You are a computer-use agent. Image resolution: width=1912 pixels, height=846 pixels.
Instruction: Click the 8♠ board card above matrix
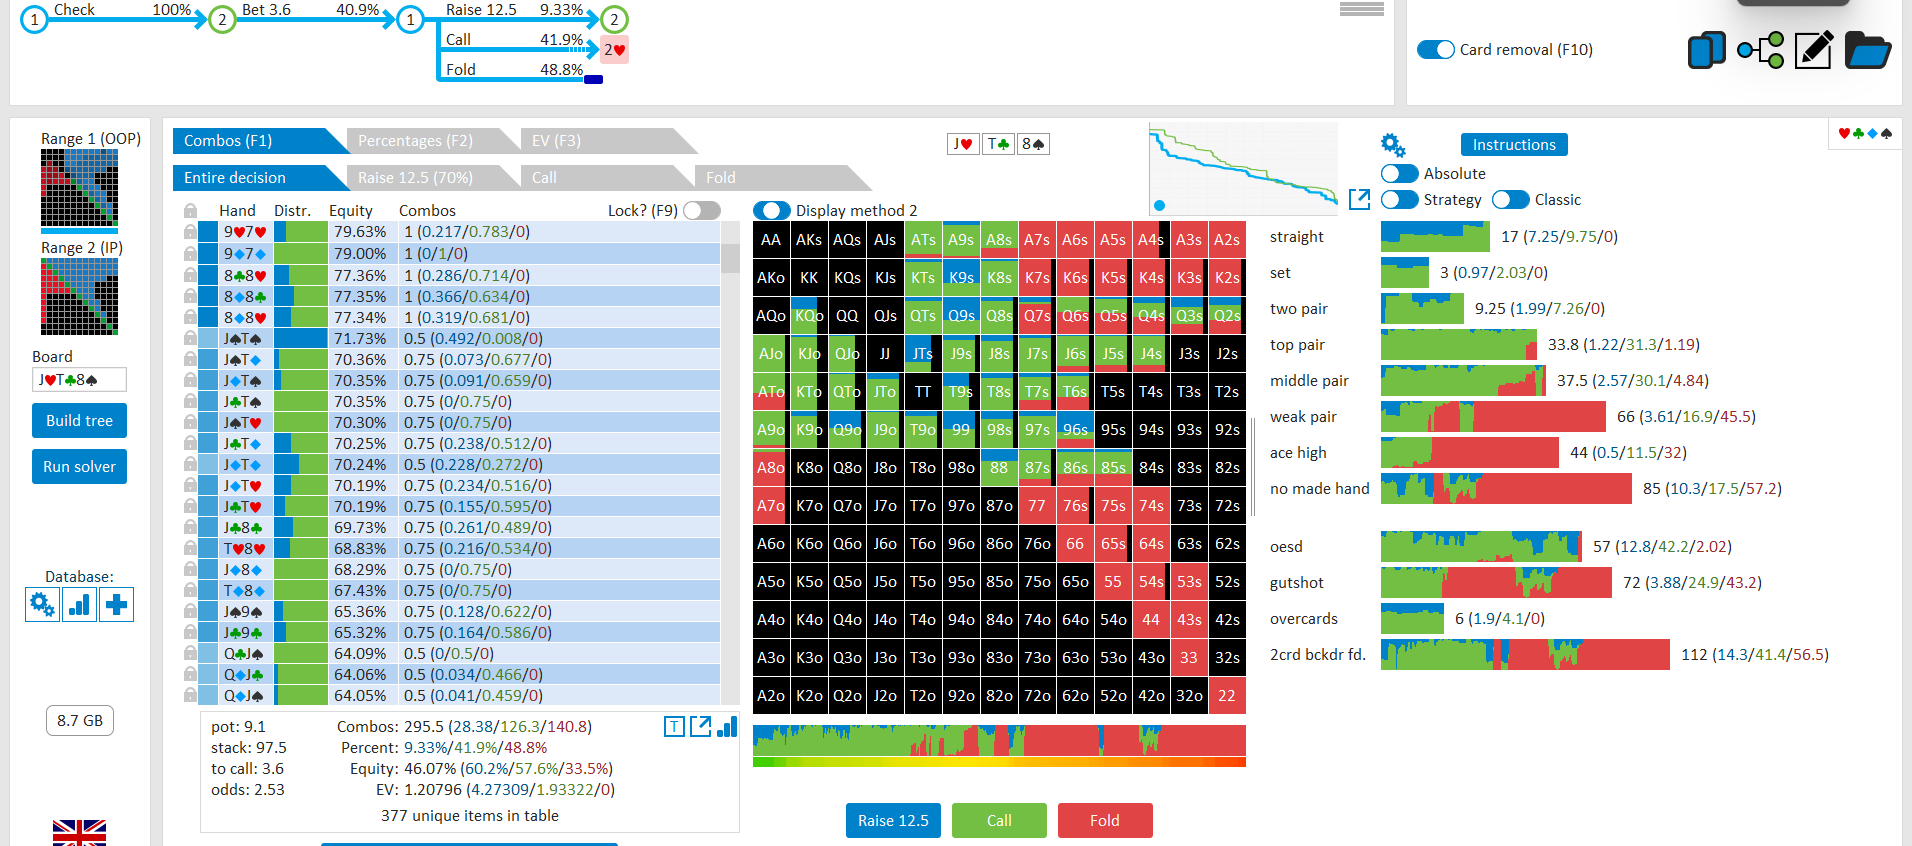[x=1033, y=144]
